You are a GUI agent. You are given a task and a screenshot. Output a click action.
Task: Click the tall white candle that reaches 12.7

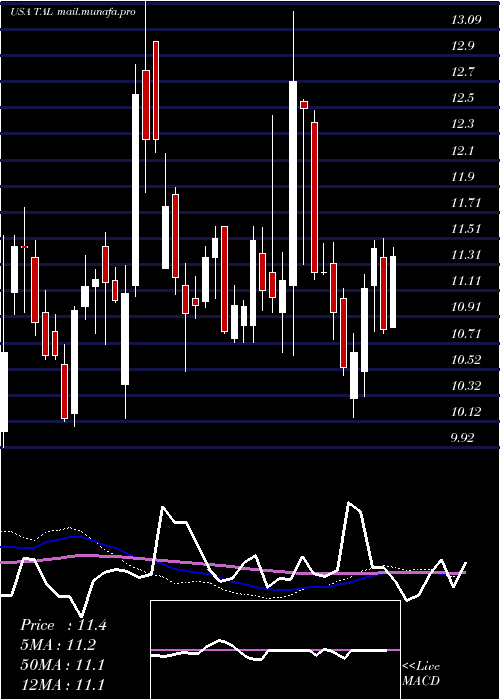point(293,183)
